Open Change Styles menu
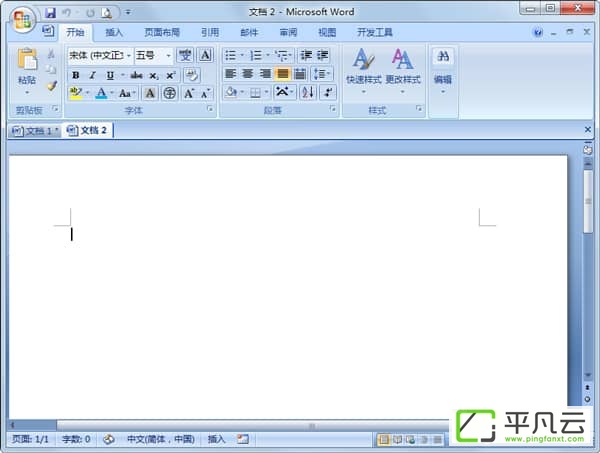 403,71
